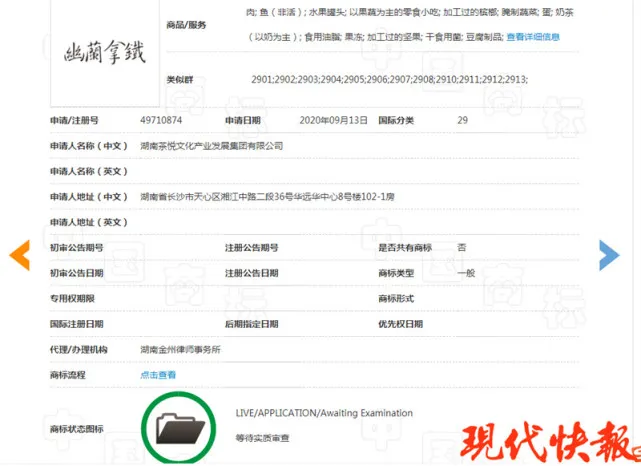Click the blue next-record arrow
The width and height of the screenshot is (641, 466).
(x=609, y=255)
